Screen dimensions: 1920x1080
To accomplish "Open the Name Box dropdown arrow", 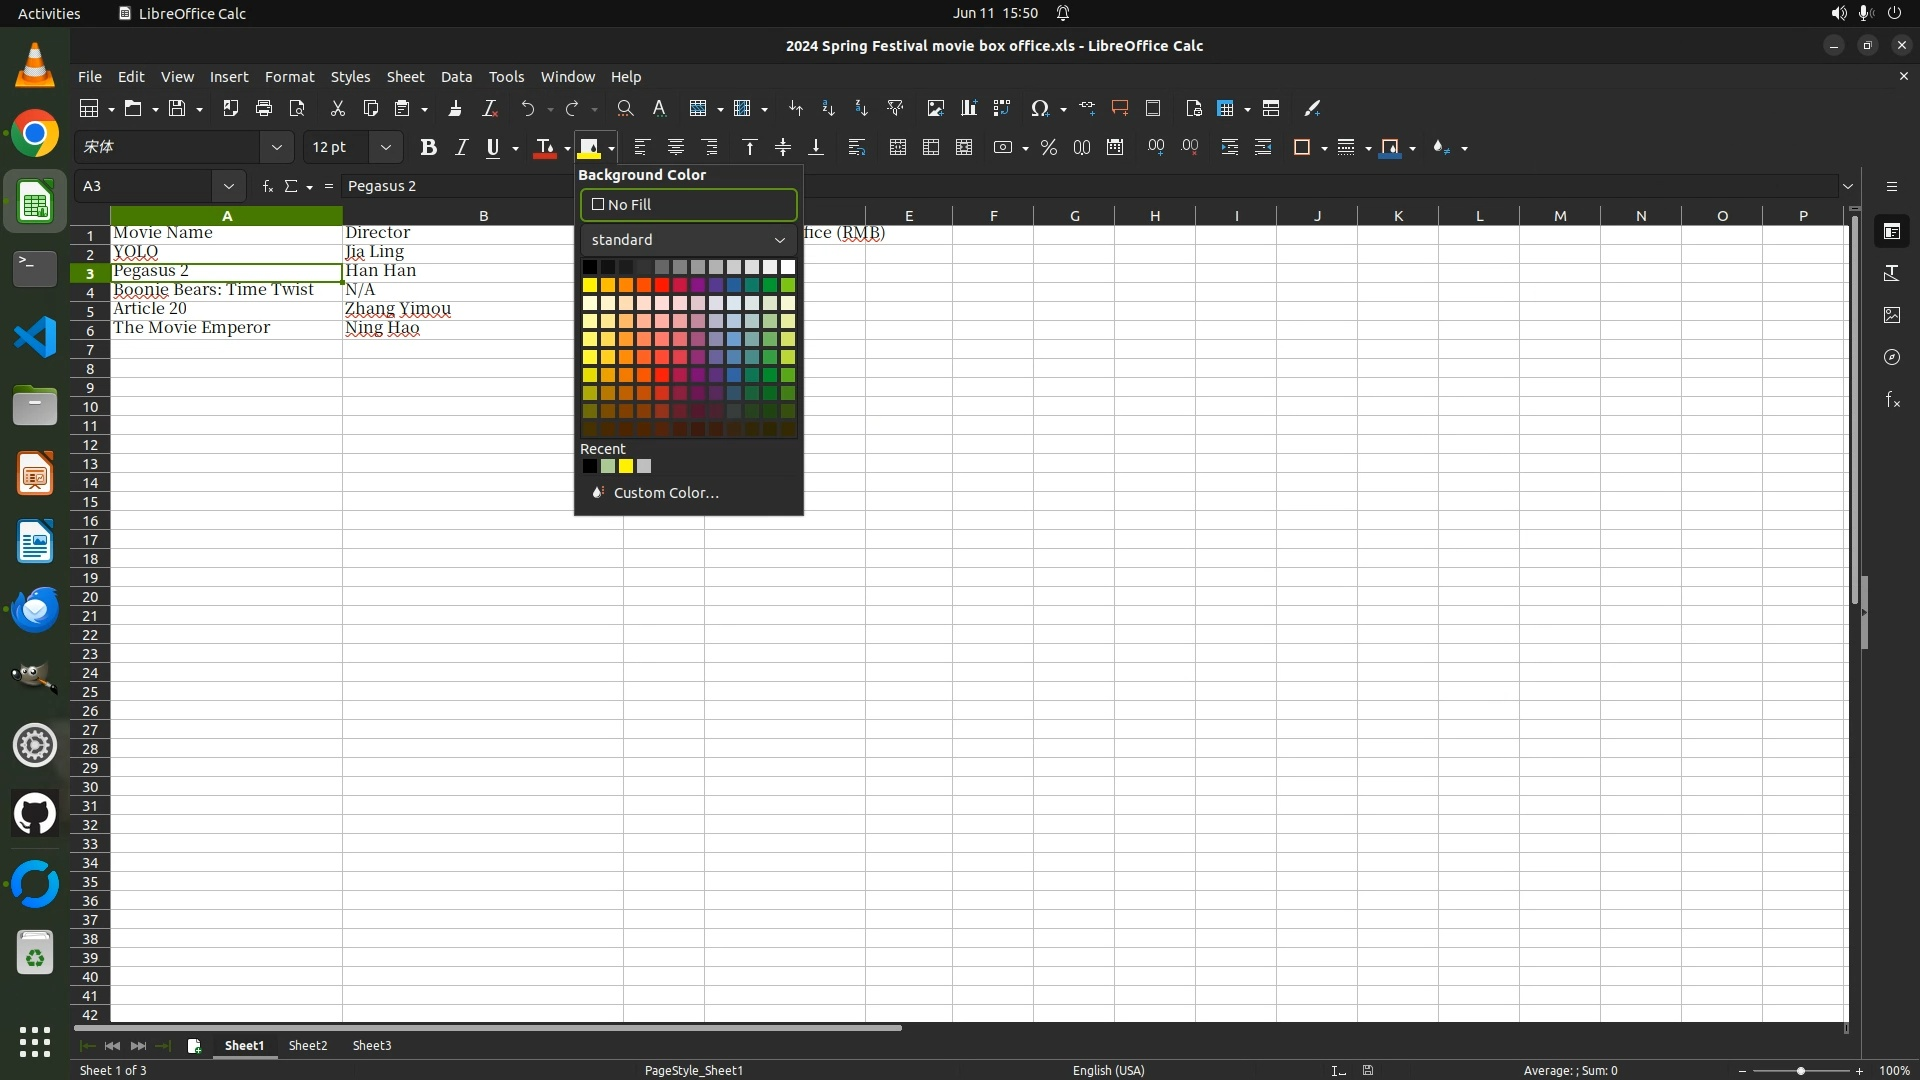I will point(229,186).
